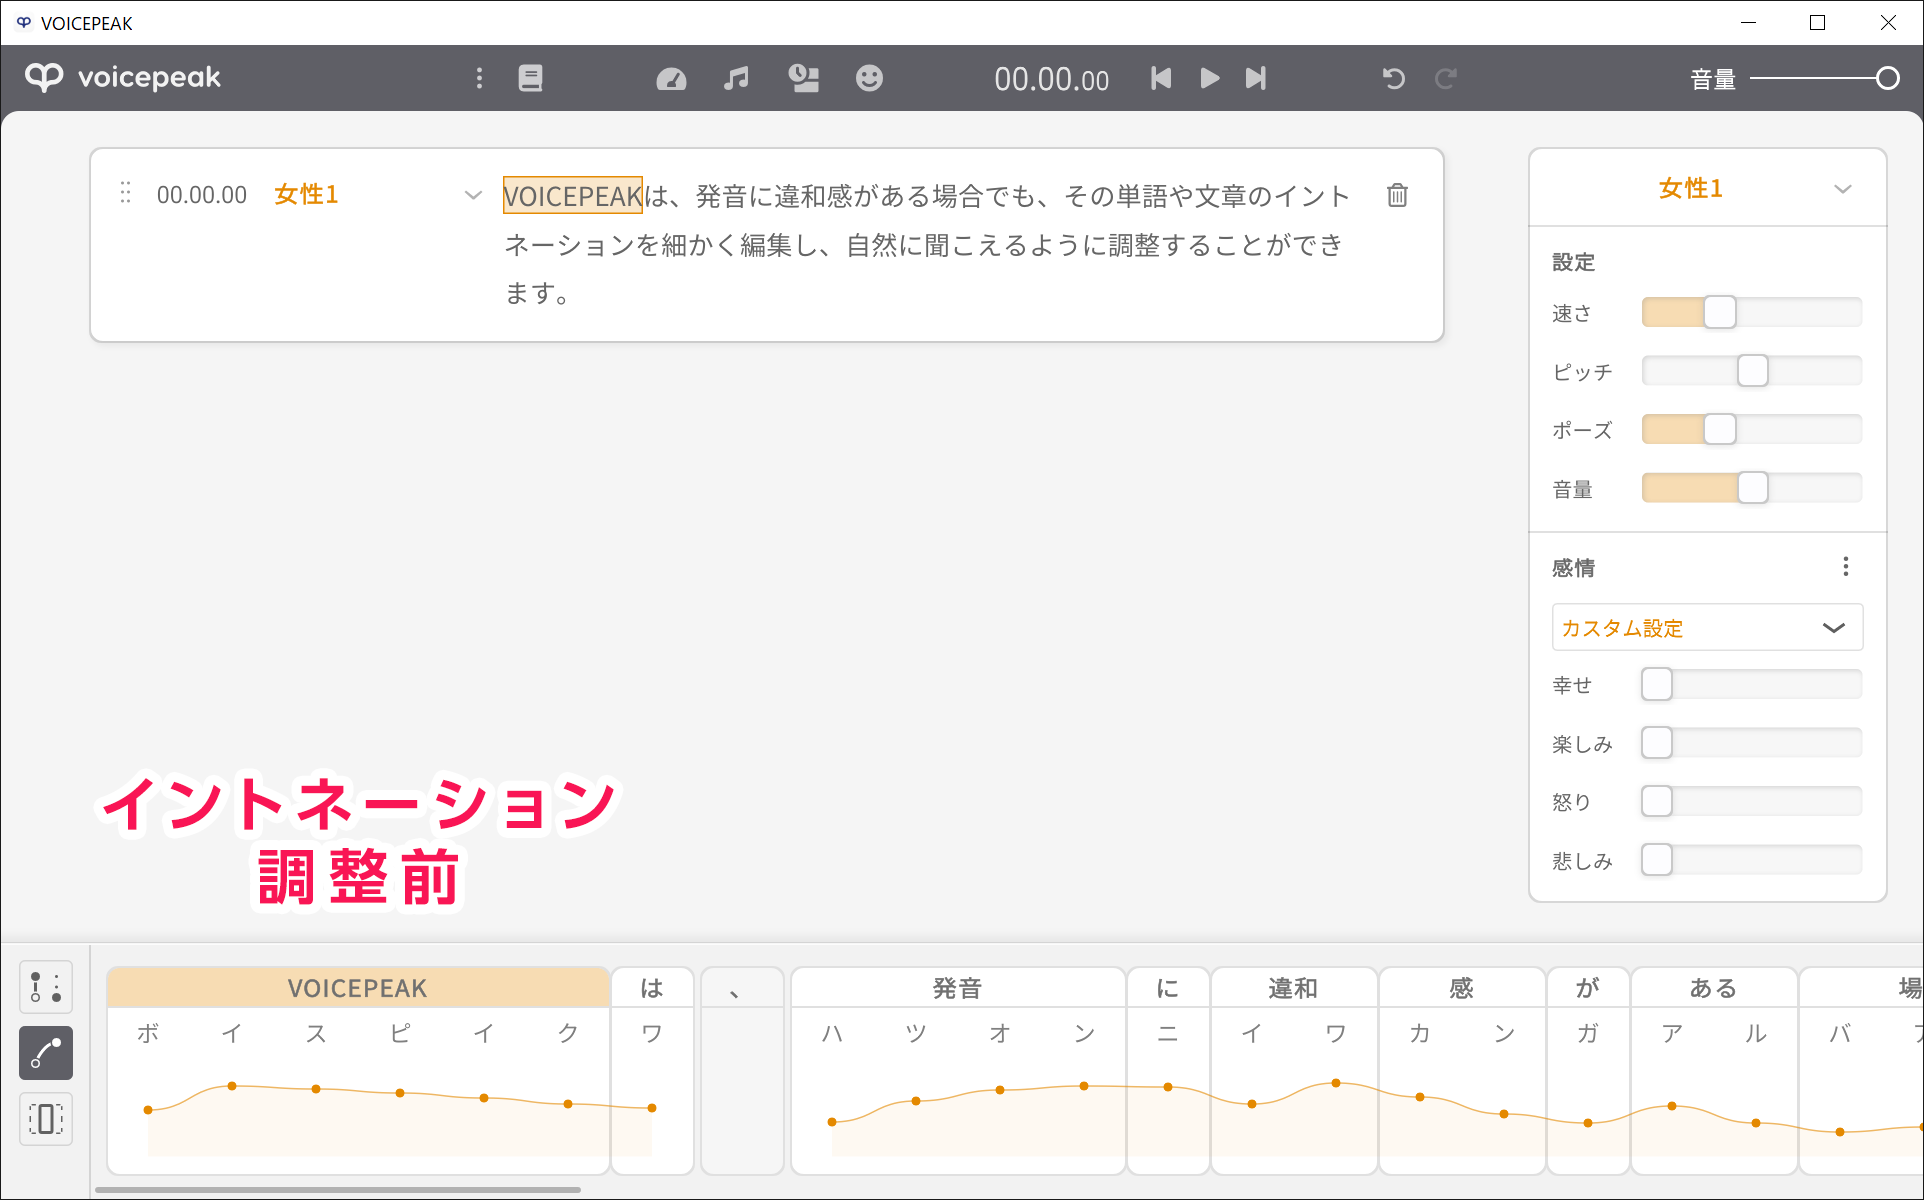Open the pause timing icon in the toolbar

click(x=803, y=78)
